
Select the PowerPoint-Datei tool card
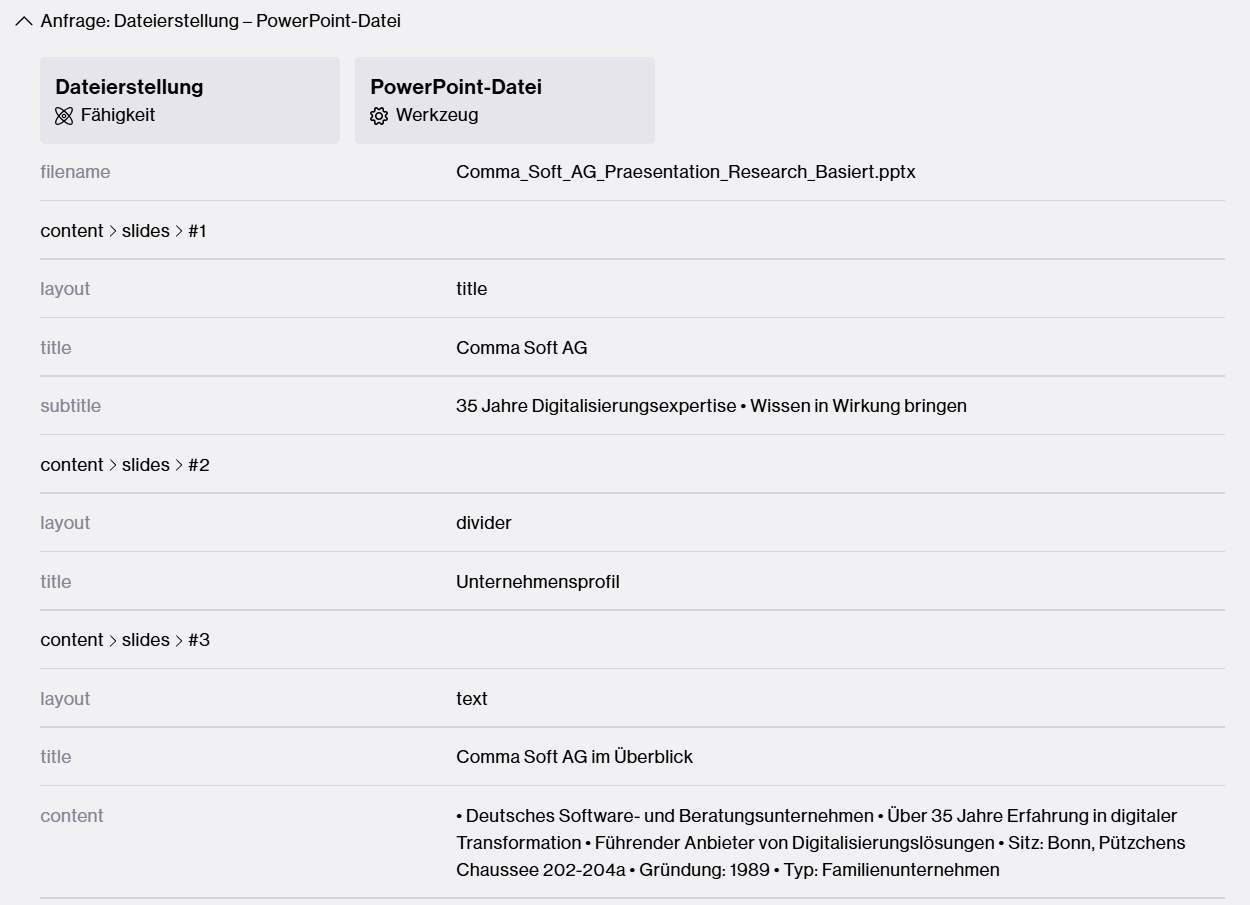pyautogui.click(x=505, y=100)
